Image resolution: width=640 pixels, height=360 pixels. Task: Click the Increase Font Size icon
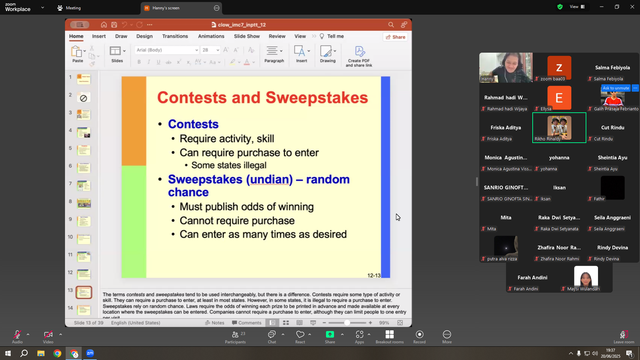[x=226, y=50]
